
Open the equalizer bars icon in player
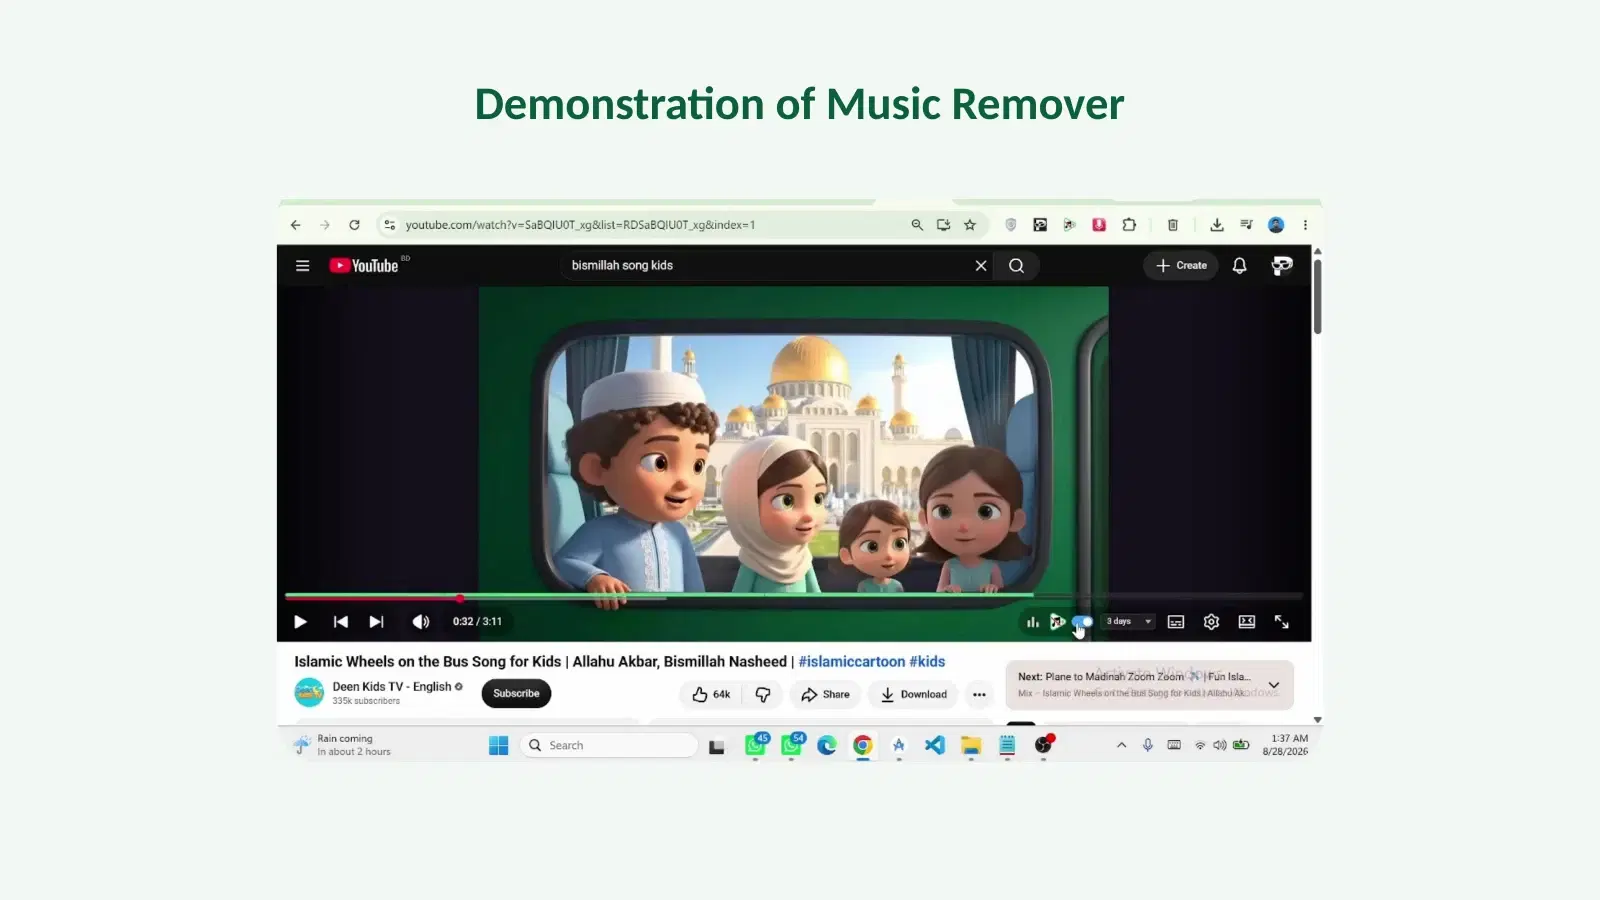(x=1033, y=622)
